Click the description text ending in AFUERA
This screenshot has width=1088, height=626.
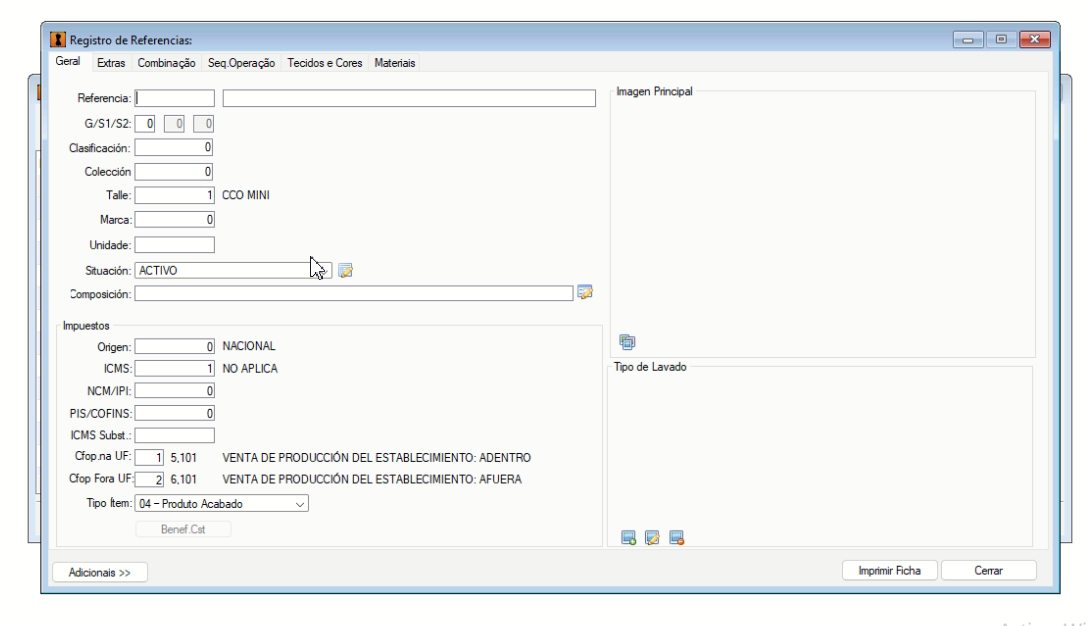tap(372, 480)
